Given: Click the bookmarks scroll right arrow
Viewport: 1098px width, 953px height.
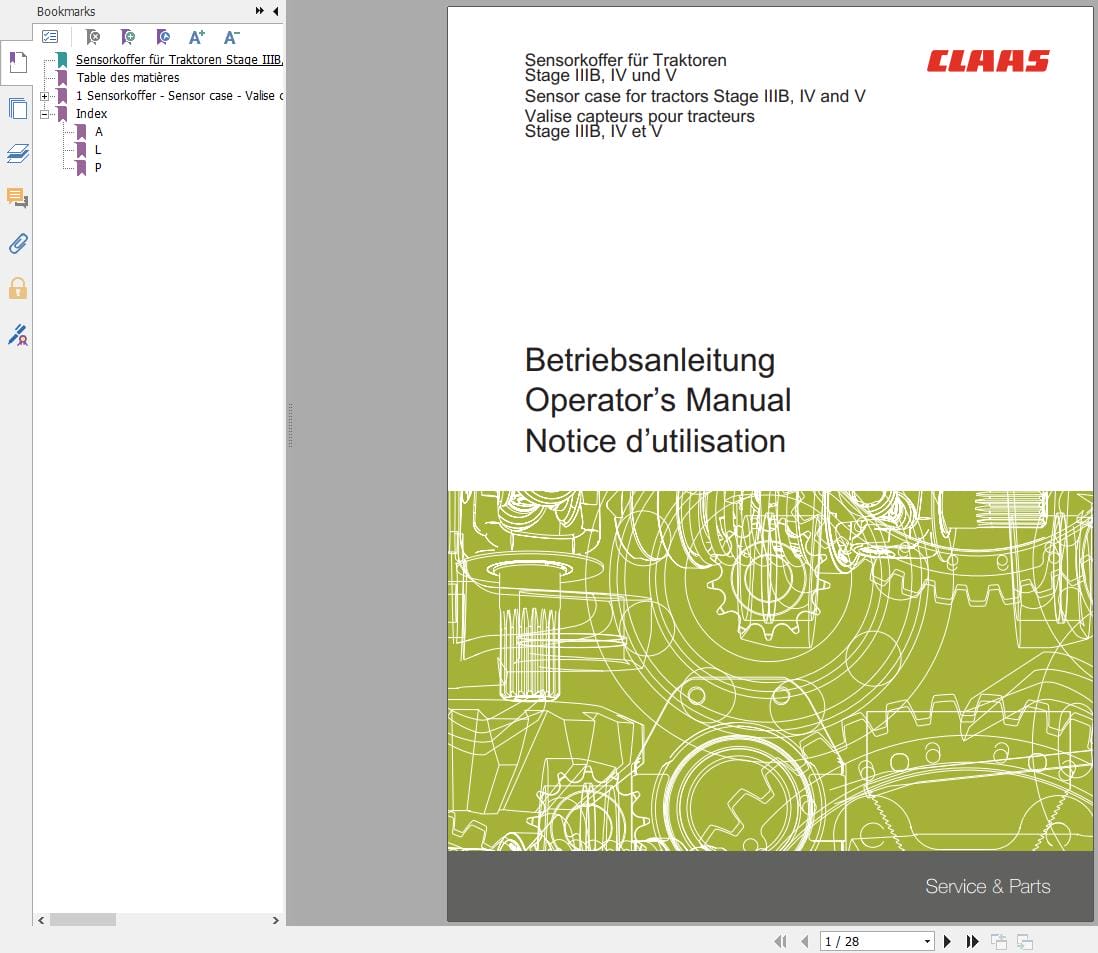Looking at the screenshot, I should pos(275,919).
